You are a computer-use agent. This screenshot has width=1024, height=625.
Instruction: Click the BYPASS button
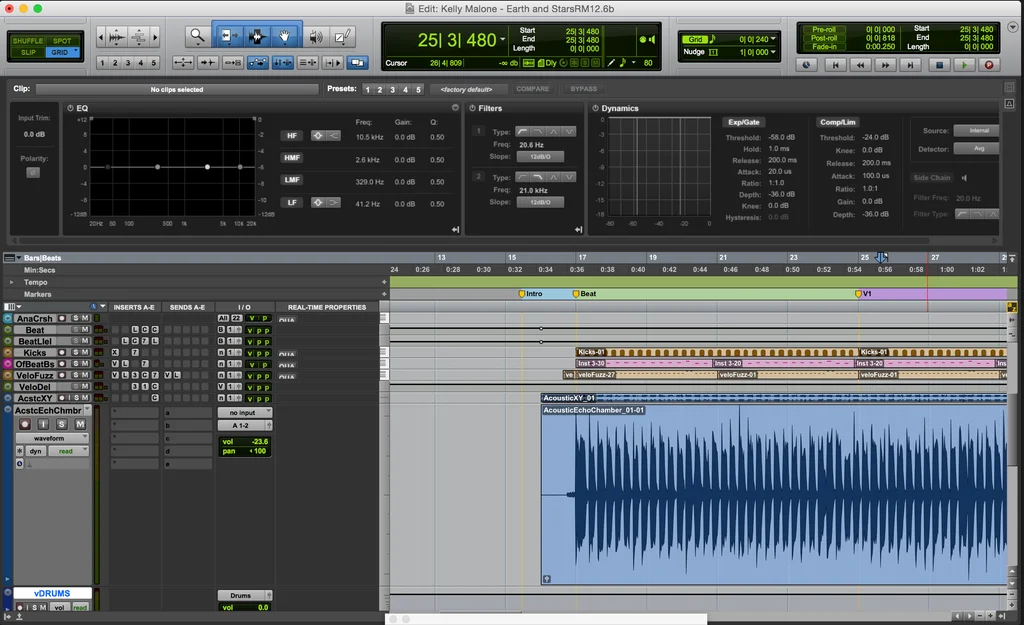585,88
